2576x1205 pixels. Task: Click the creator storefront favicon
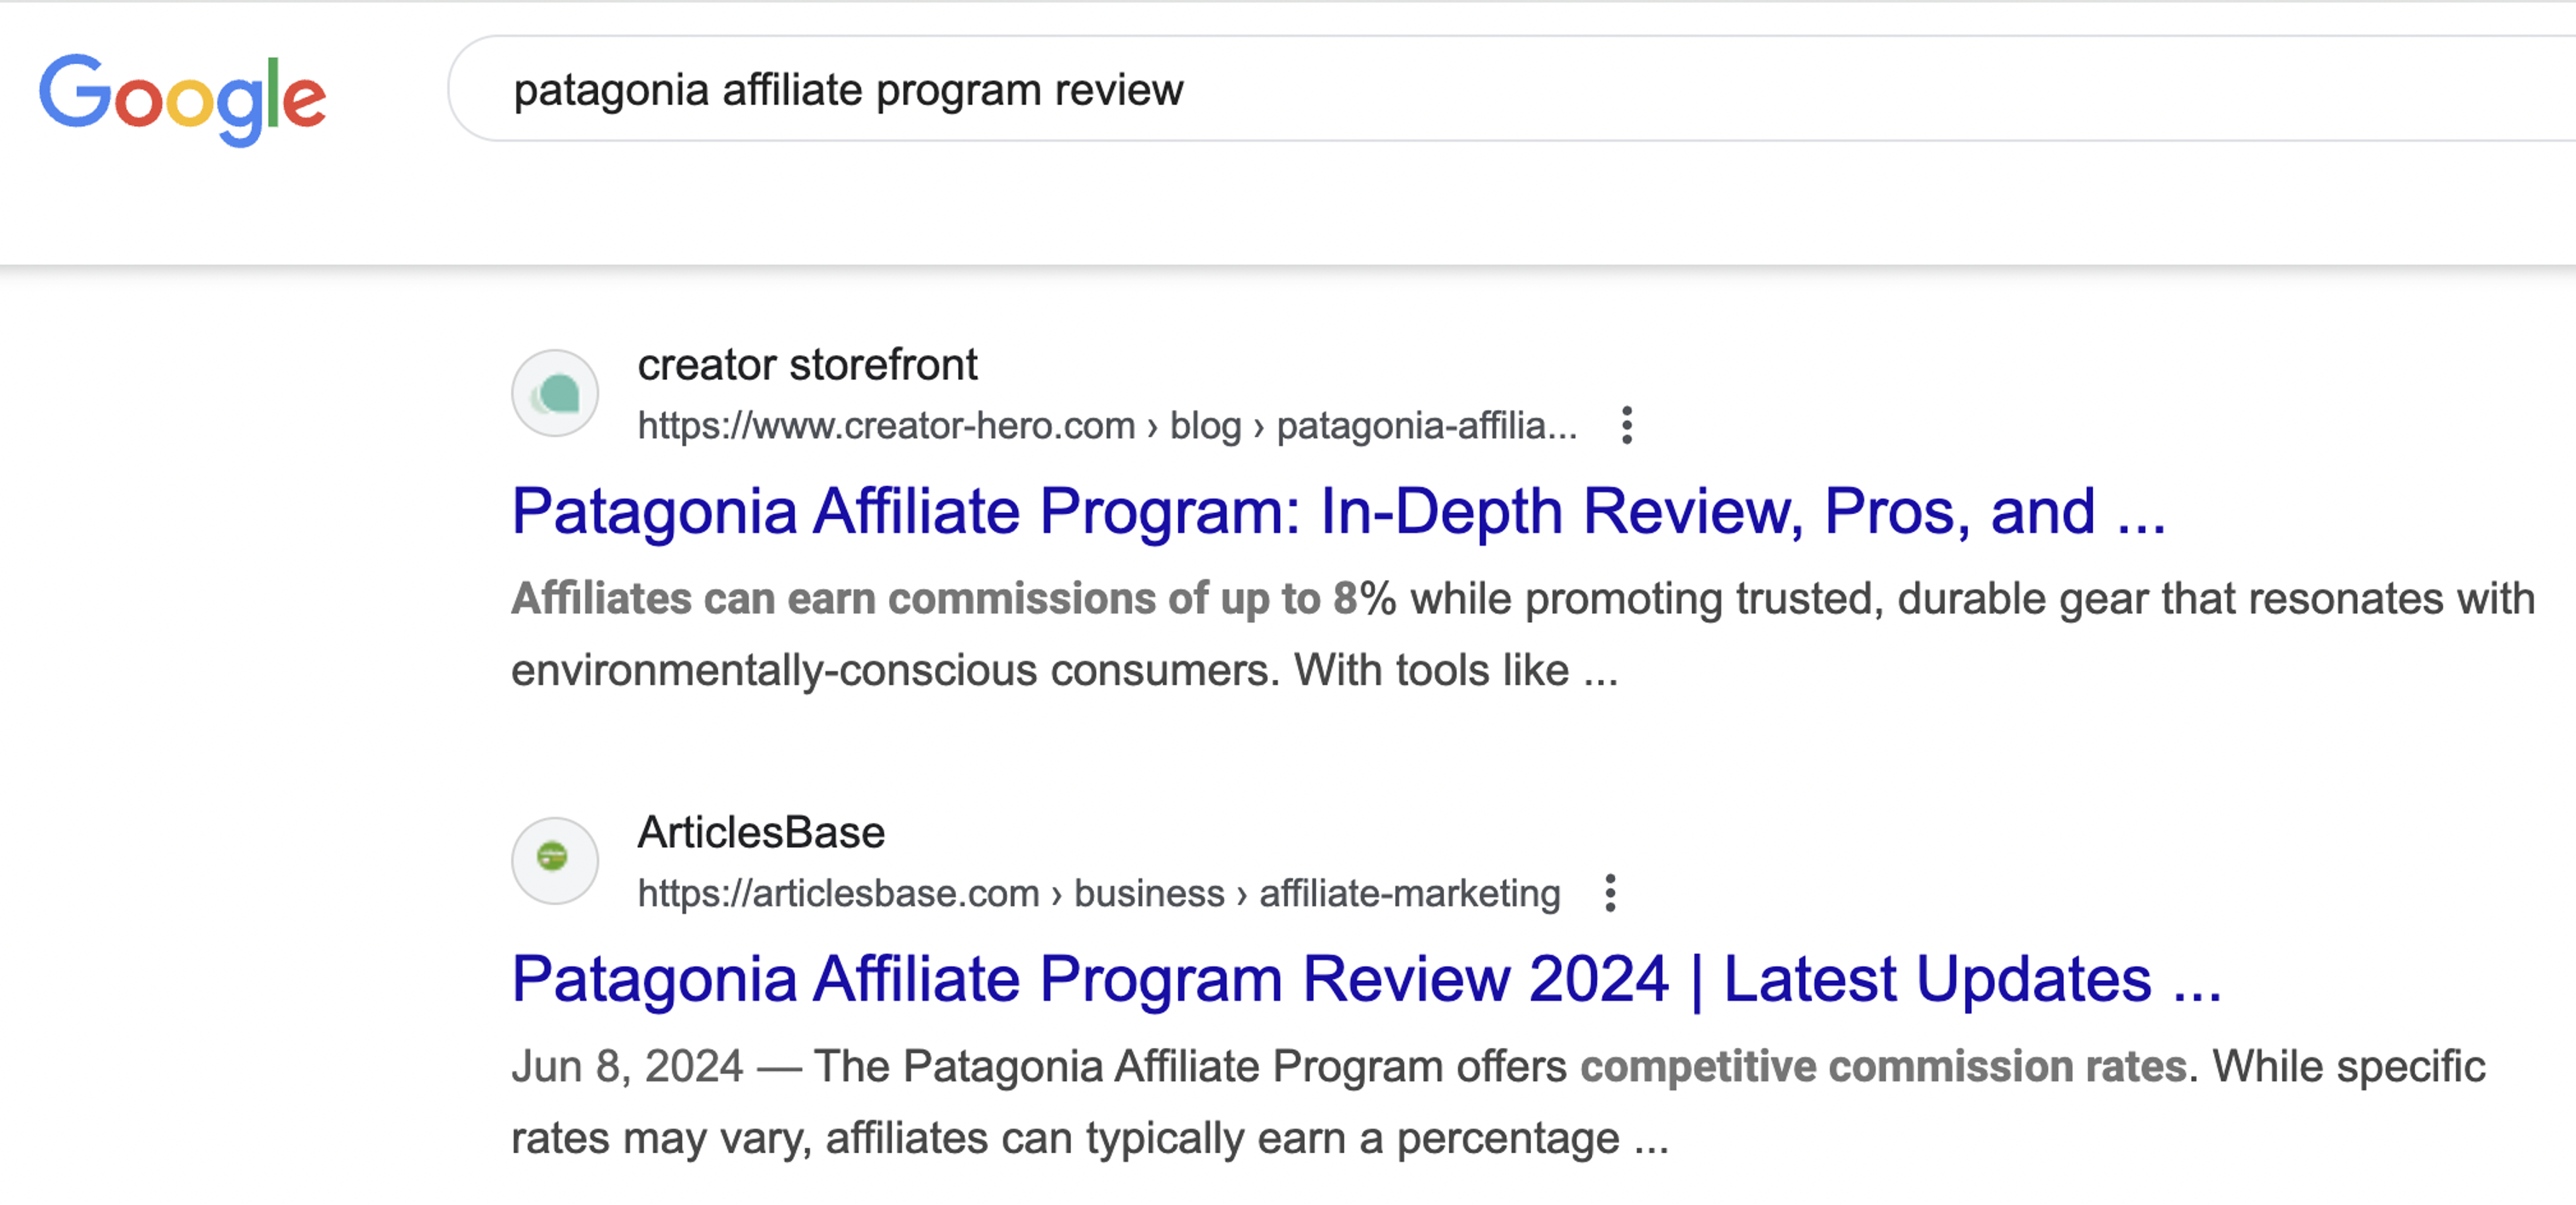click(x=555, y=393)
